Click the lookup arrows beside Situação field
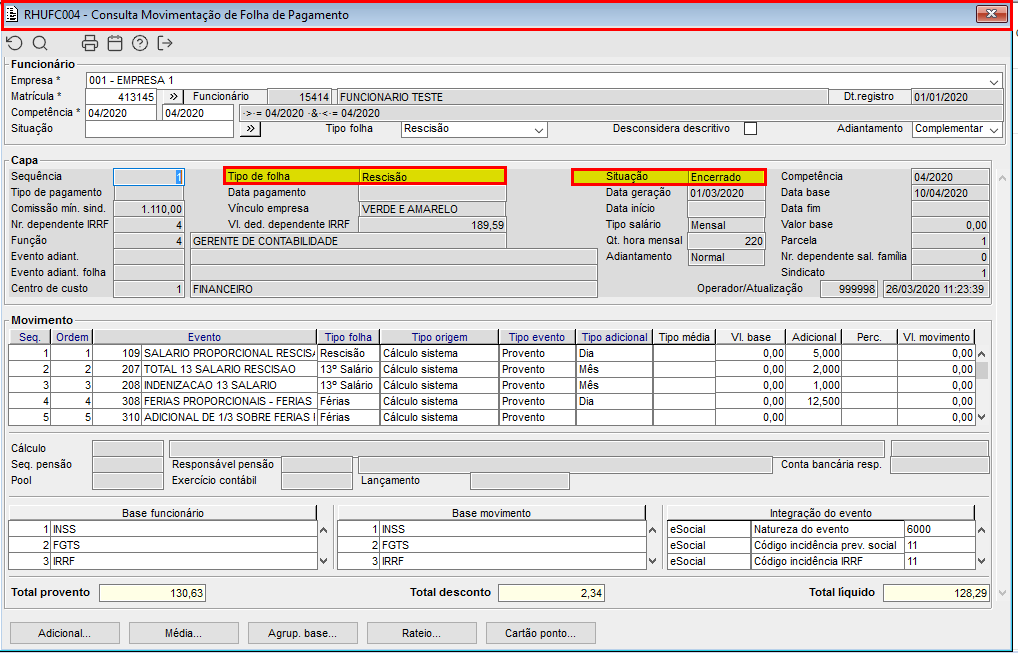Screen dimensions: 1018x653 pyautogui.click(x=251, y=129)
